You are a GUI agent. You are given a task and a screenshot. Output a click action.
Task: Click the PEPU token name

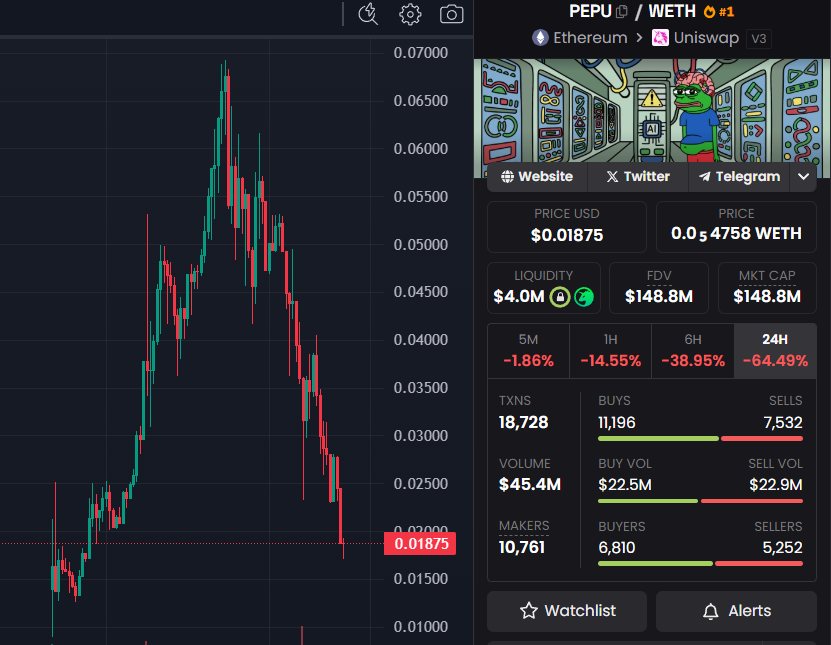[x=590, y=11]
